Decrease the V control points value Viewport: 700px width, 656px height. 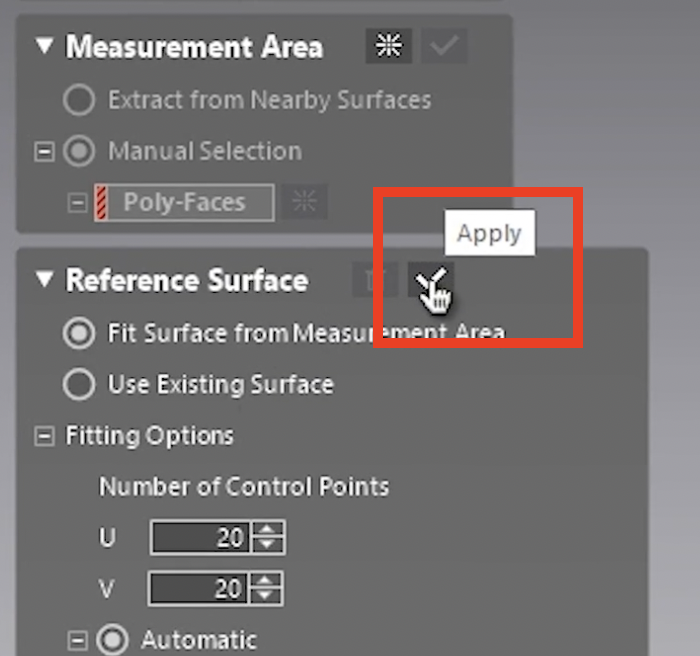(x=265, y=595)
